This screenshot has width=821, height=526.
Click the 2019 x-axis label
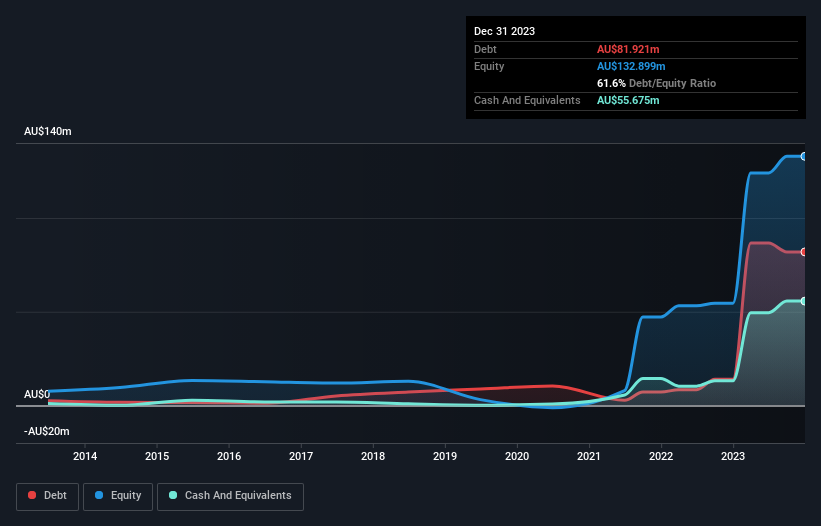click(445, 456)
